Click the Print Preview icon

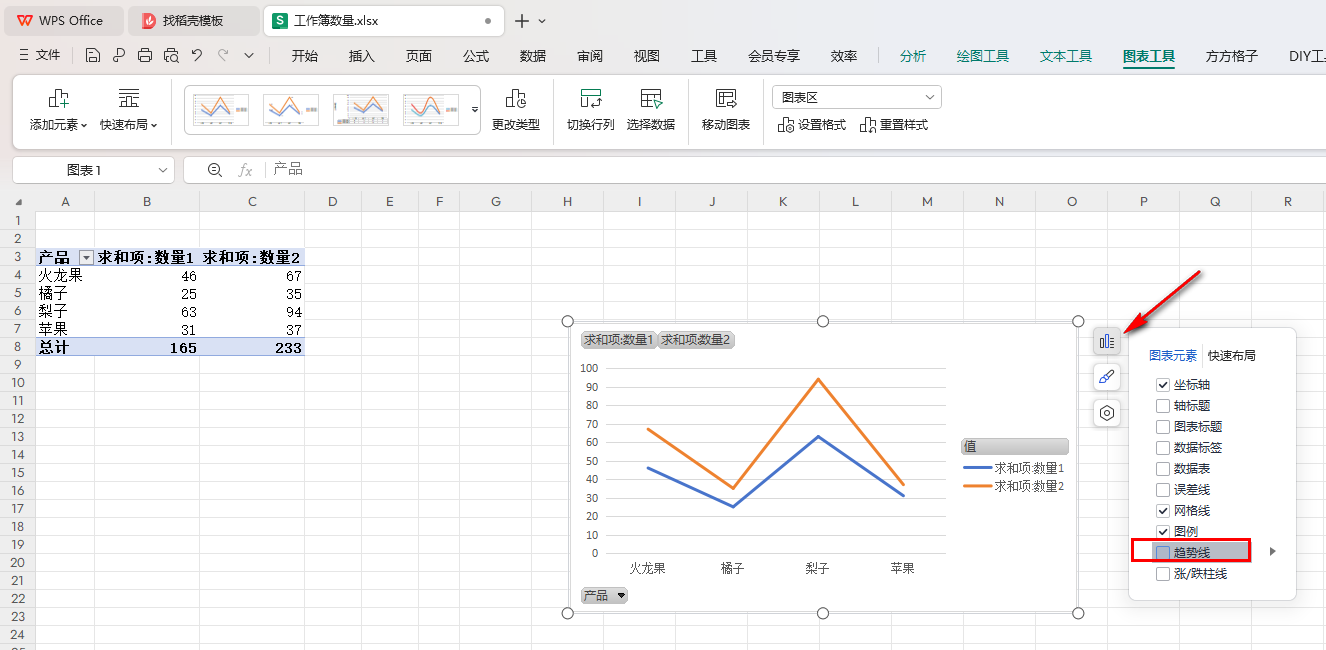pos(171,56)
